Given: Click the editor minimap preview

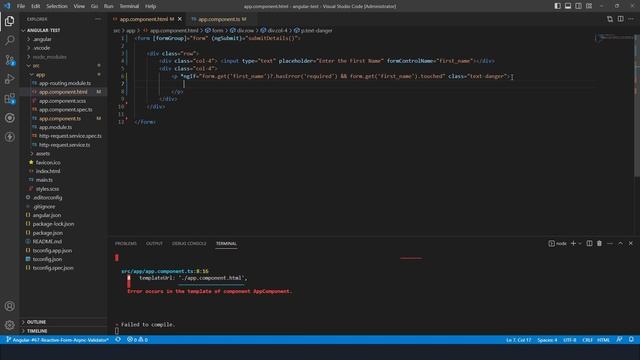Looking at the screenshot, I should click(x=614, y=38).
